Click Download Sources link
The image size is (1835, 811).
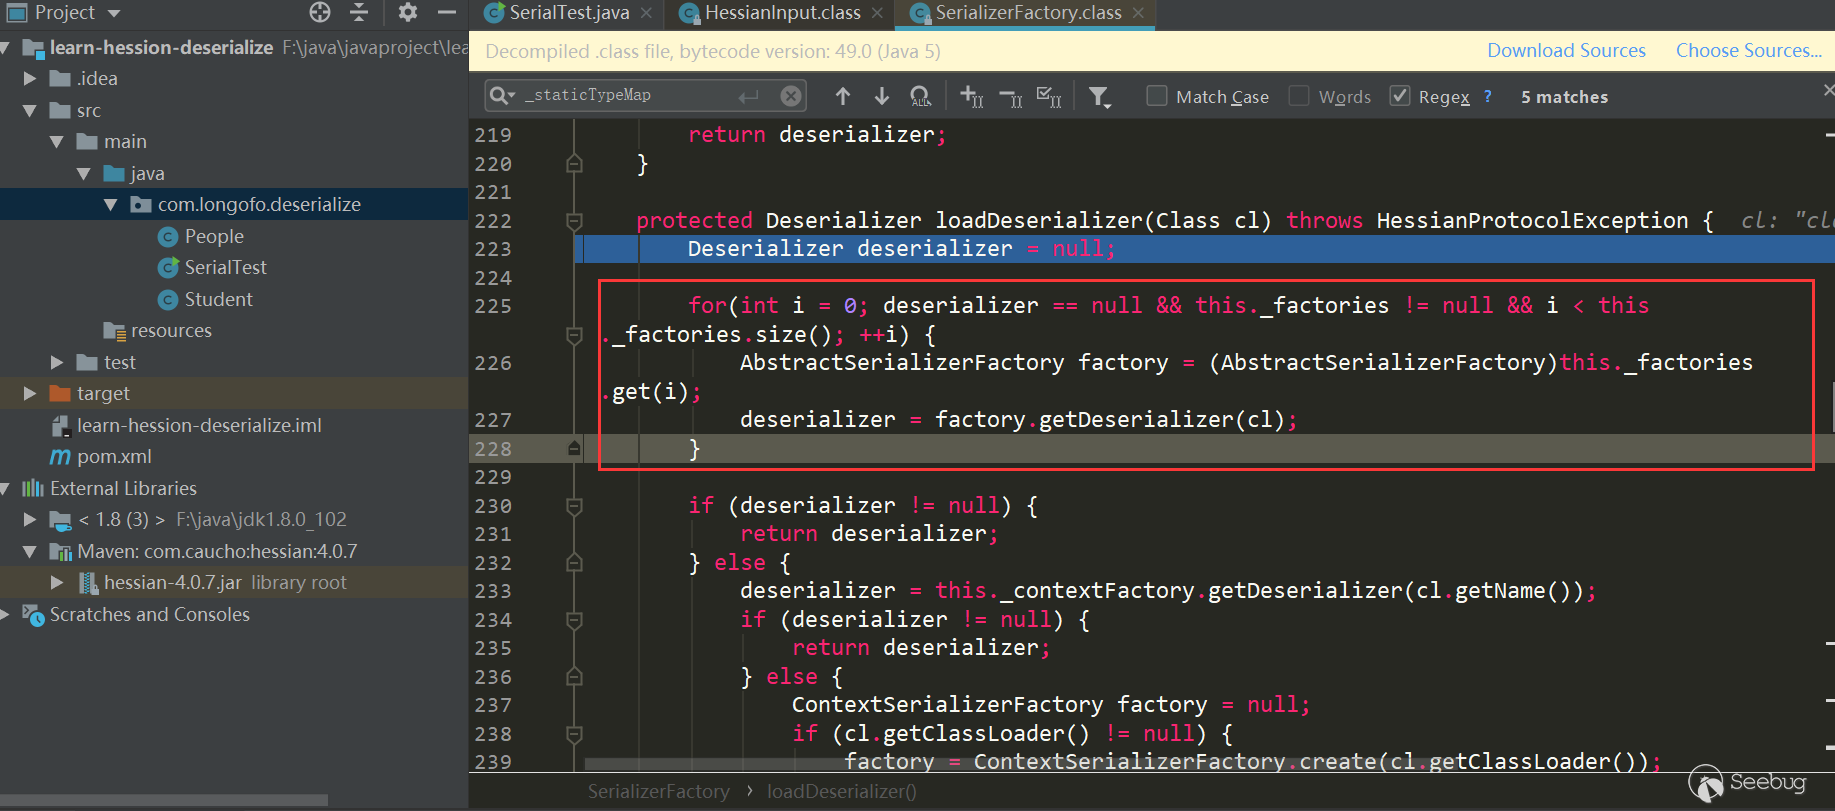1566,51
